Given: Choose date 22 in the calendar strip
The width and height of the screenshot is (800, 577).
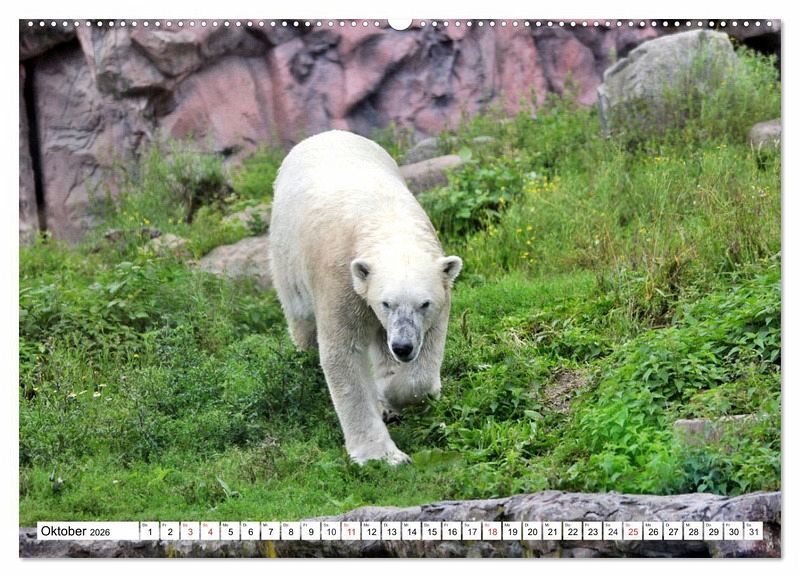Looking at the screenshot, I should click(x=572, y=531).
